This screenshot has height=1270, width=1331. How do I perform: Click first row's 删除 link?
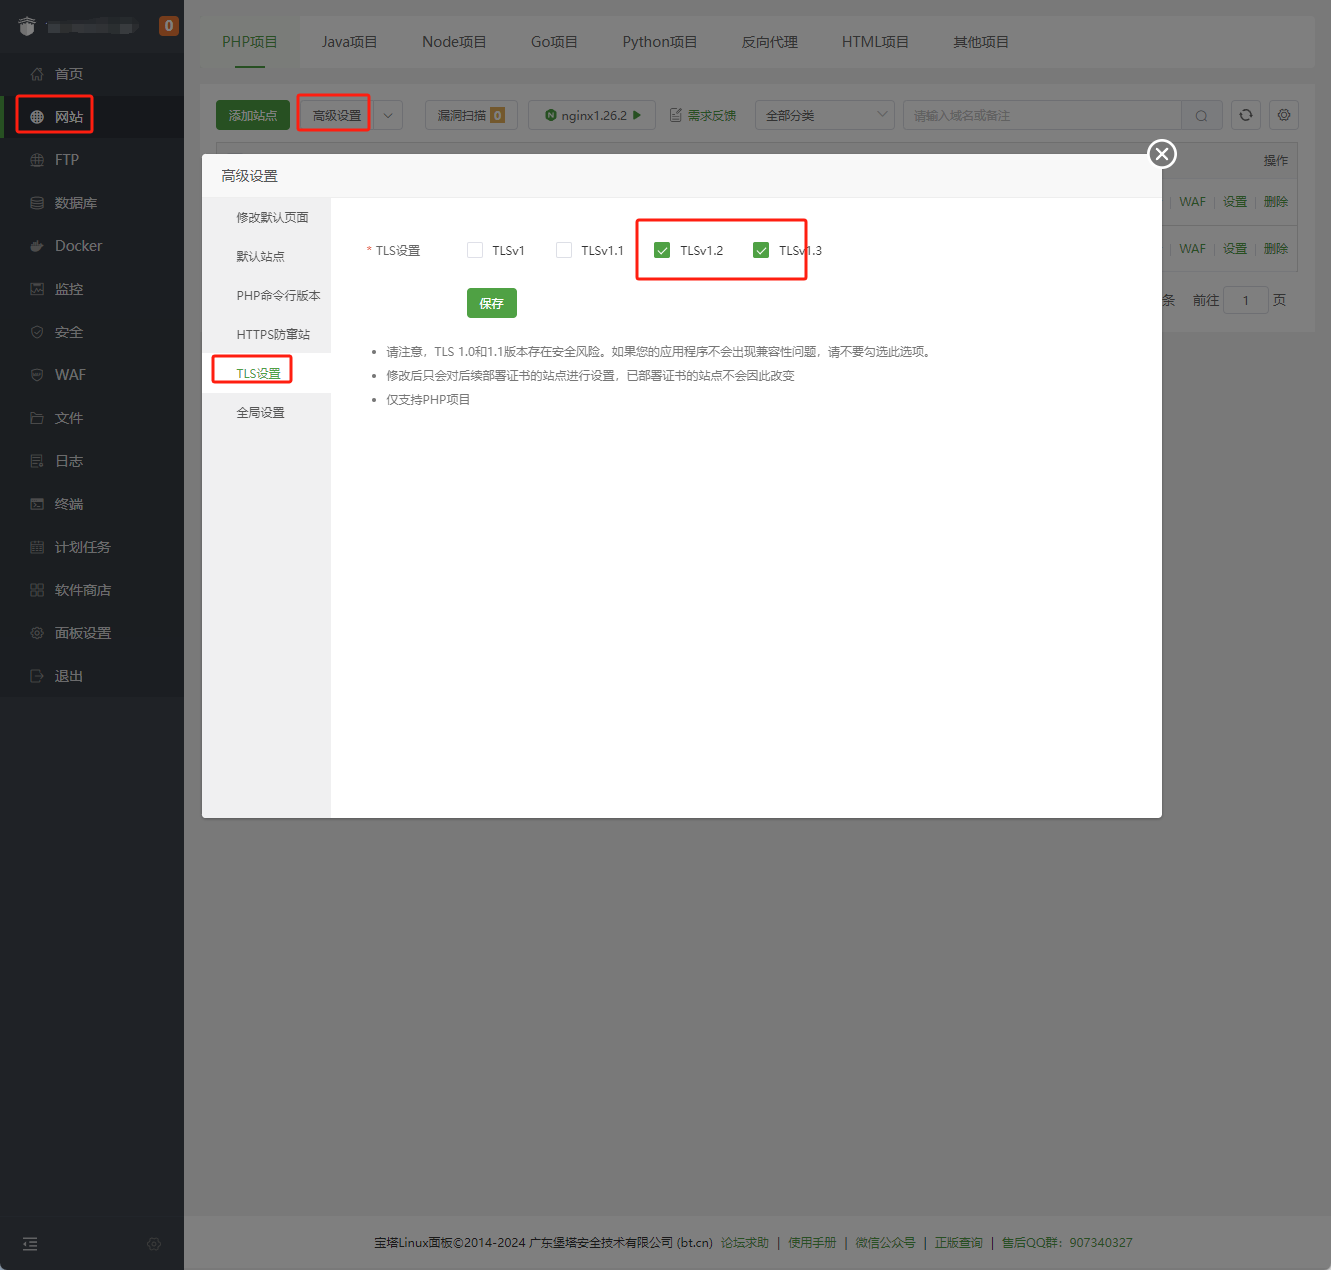[x=1276, y=202]
